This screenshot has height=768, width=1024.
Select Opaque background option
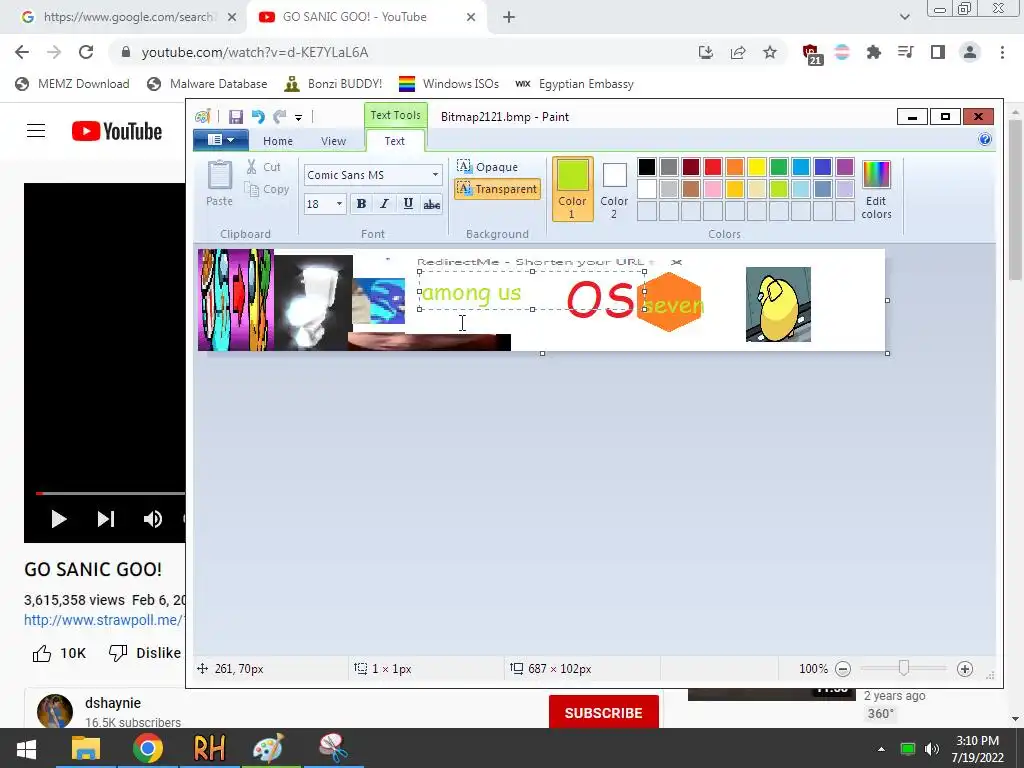coord(487,167)
